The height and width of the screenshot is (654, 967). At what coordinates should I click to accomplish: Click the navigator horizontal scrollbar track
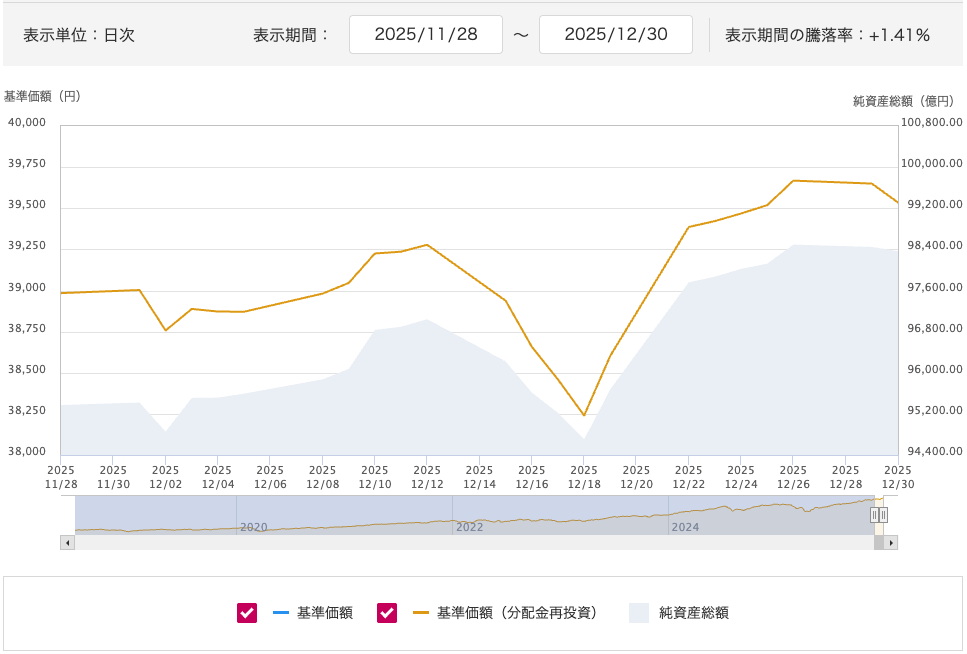pos(470,543)
